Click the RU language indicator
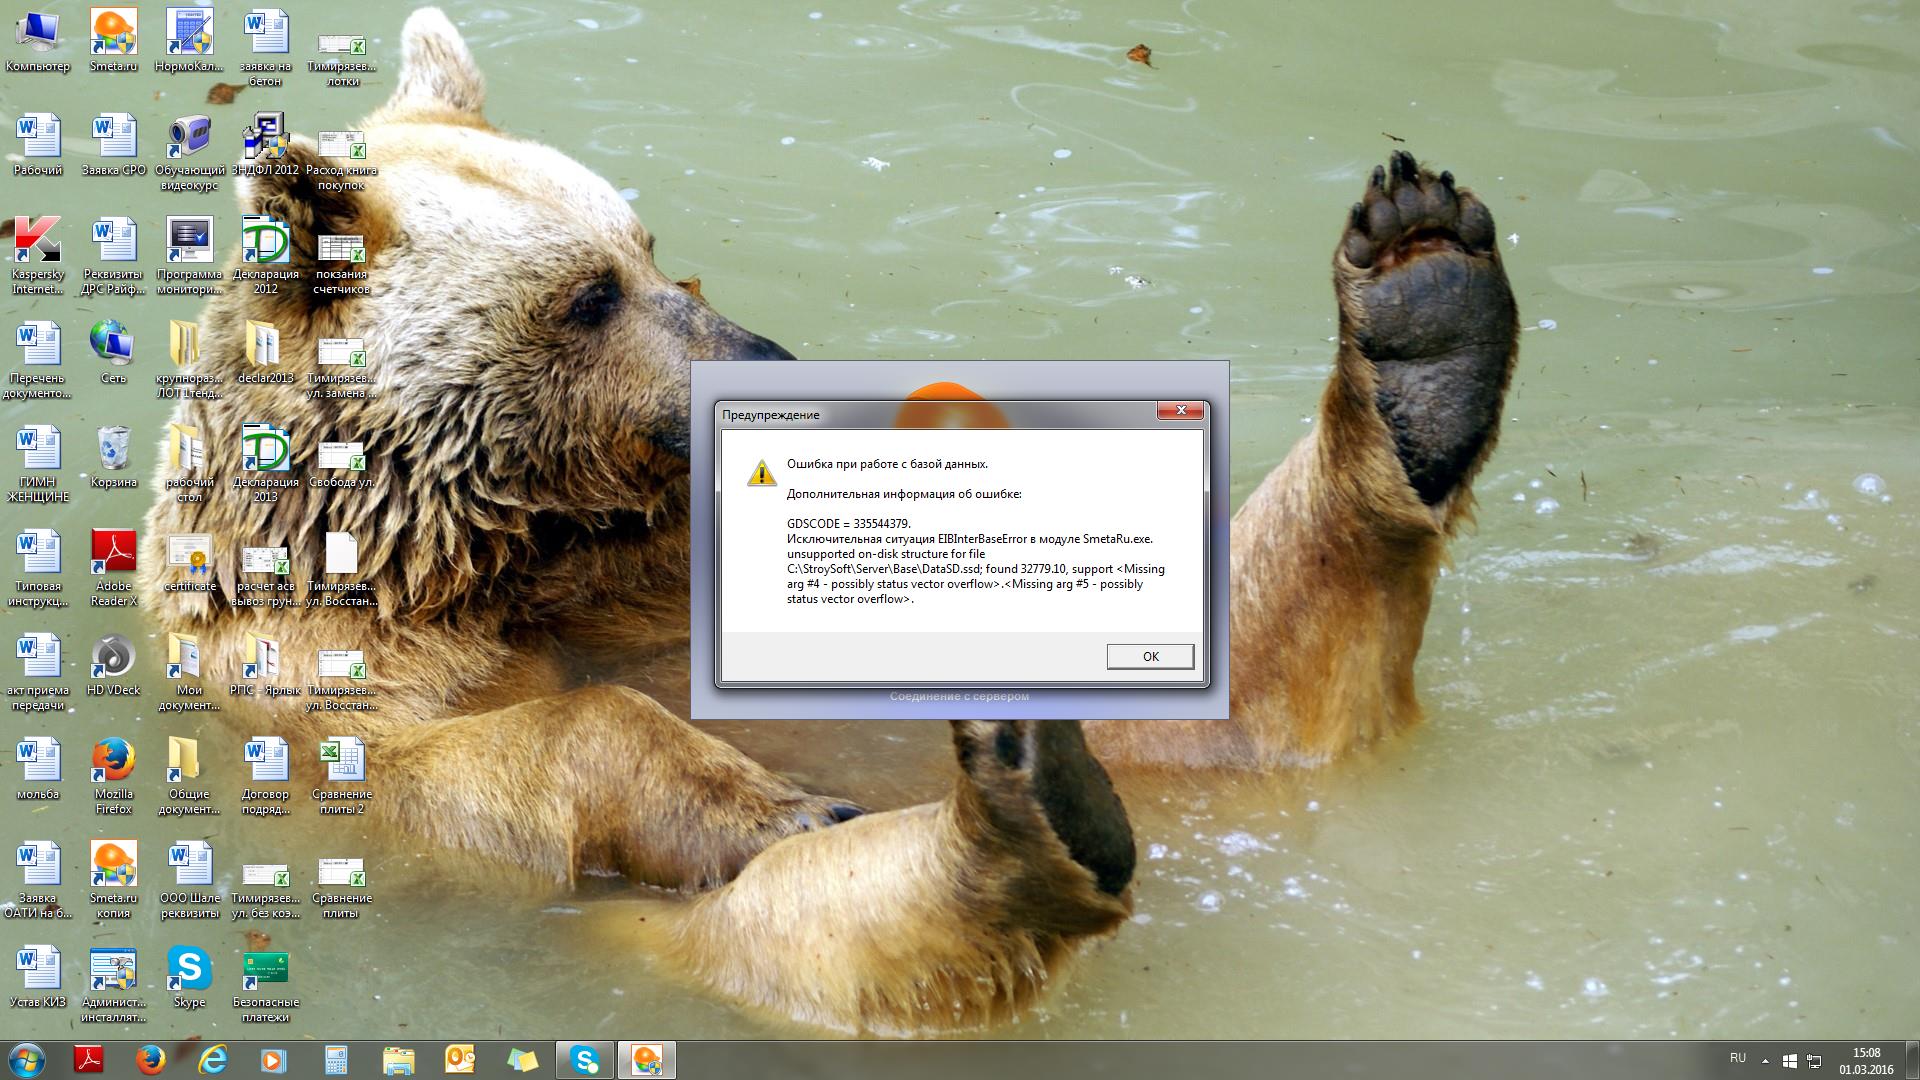The image size is (1920, 1080). tap(1738, 1058)
